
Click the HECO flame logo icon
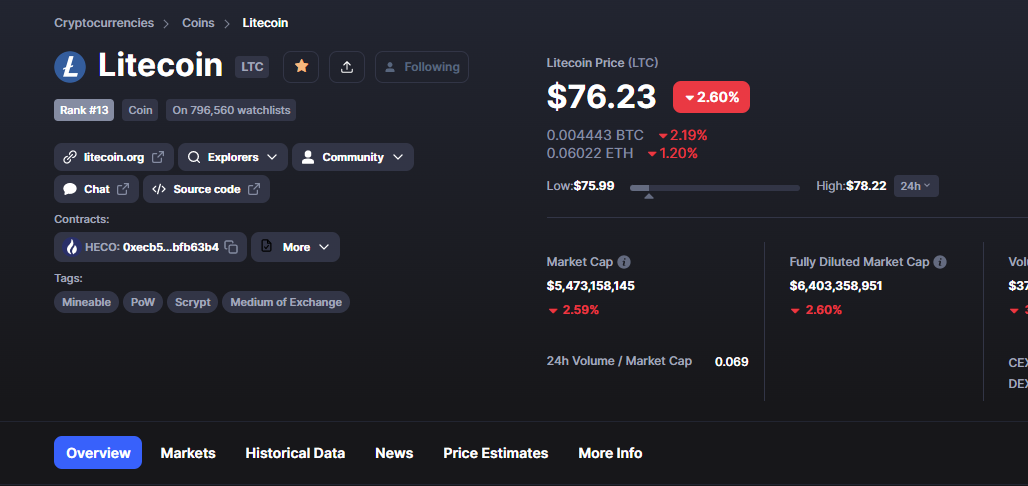point(71,247)
